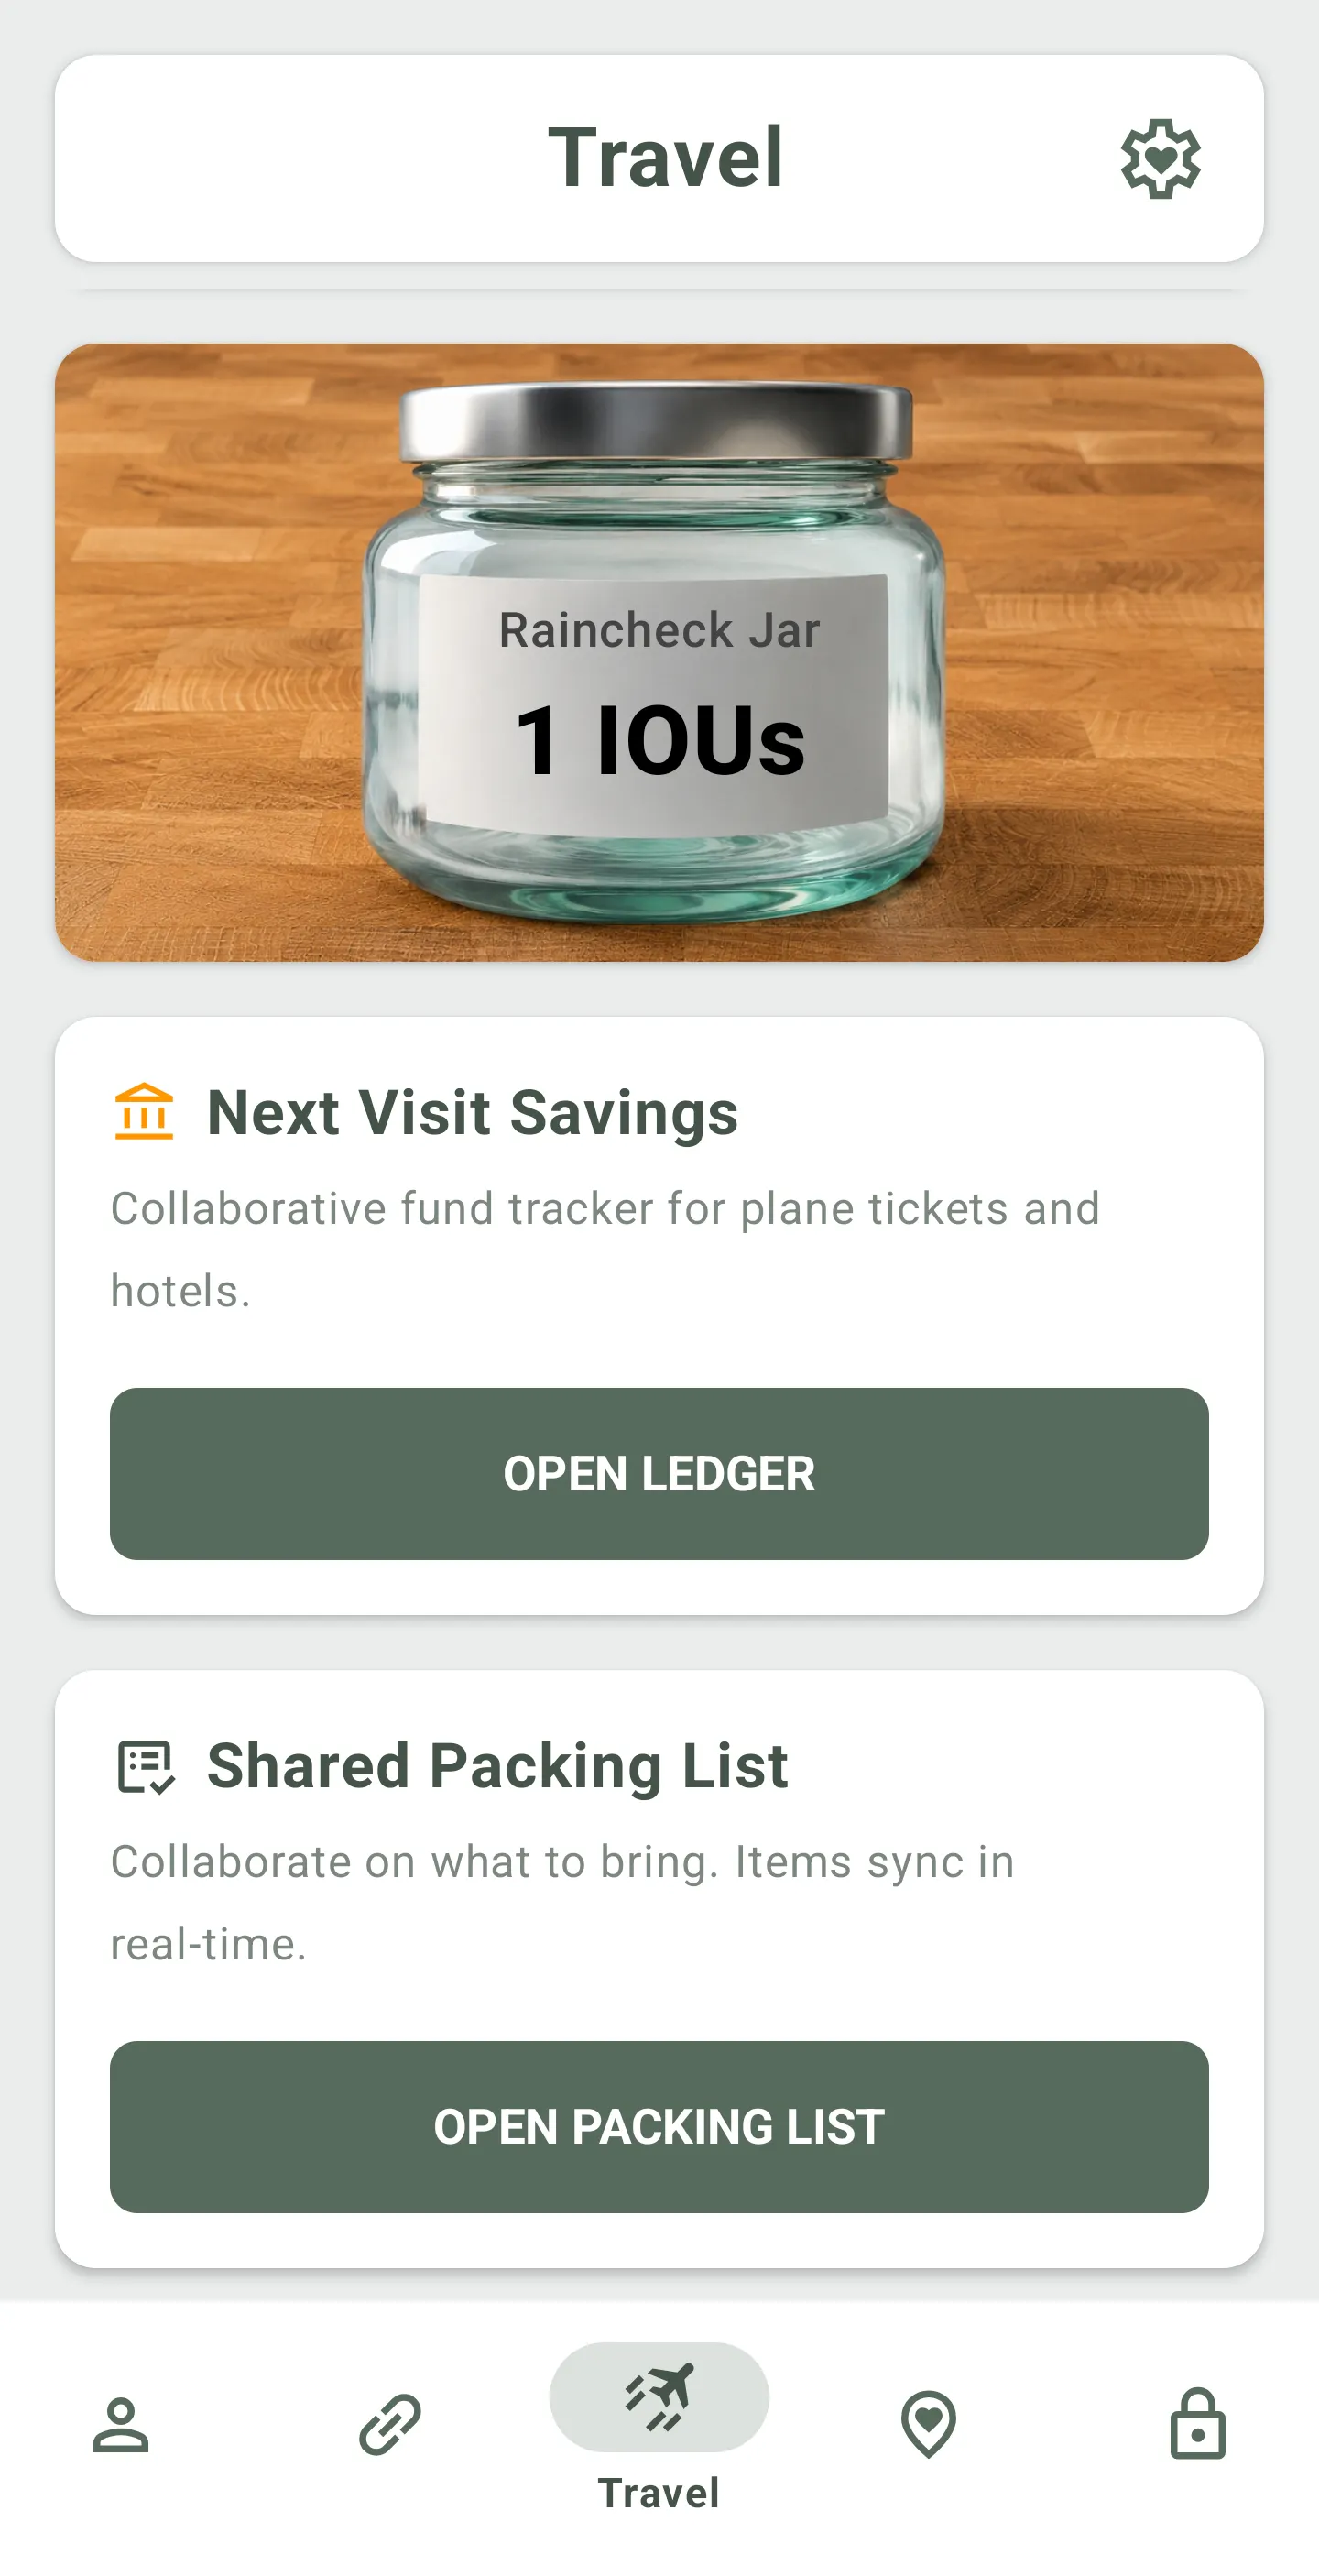Select the Shared Packing List heading

click(497, 1766)
